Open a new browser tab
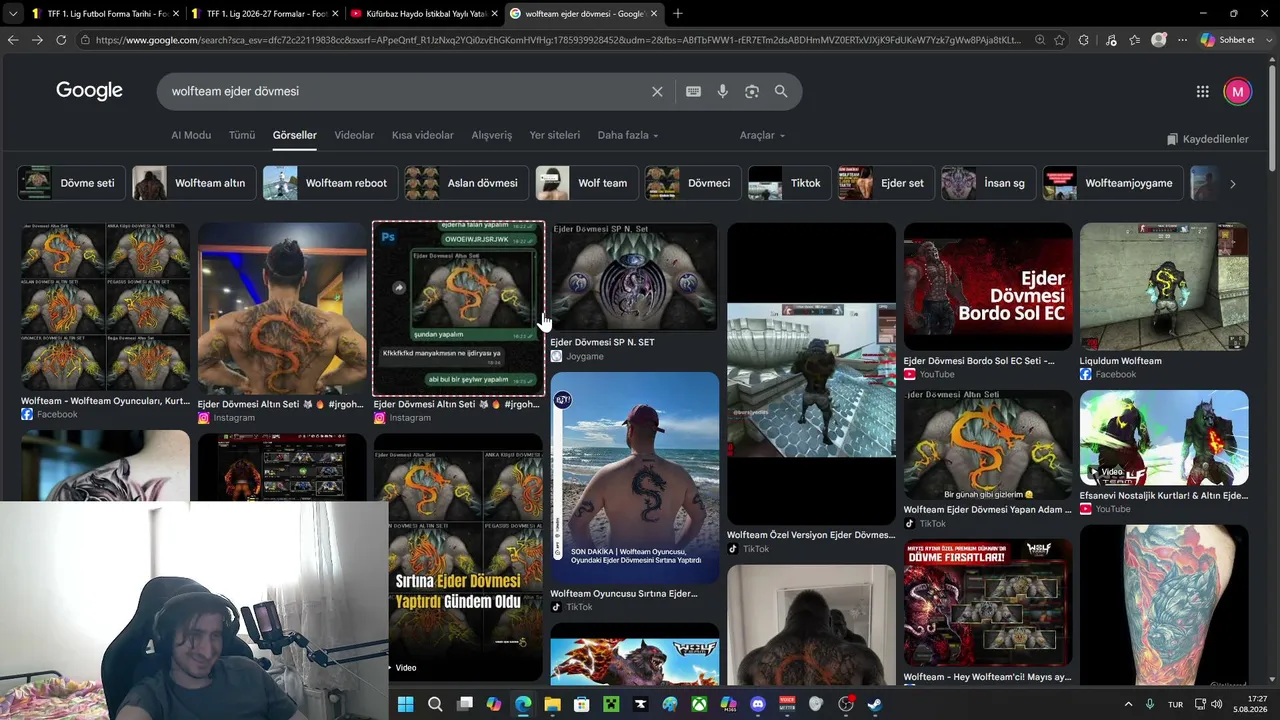The width and height of the screenshot is (1280, 720). [677, 13]
